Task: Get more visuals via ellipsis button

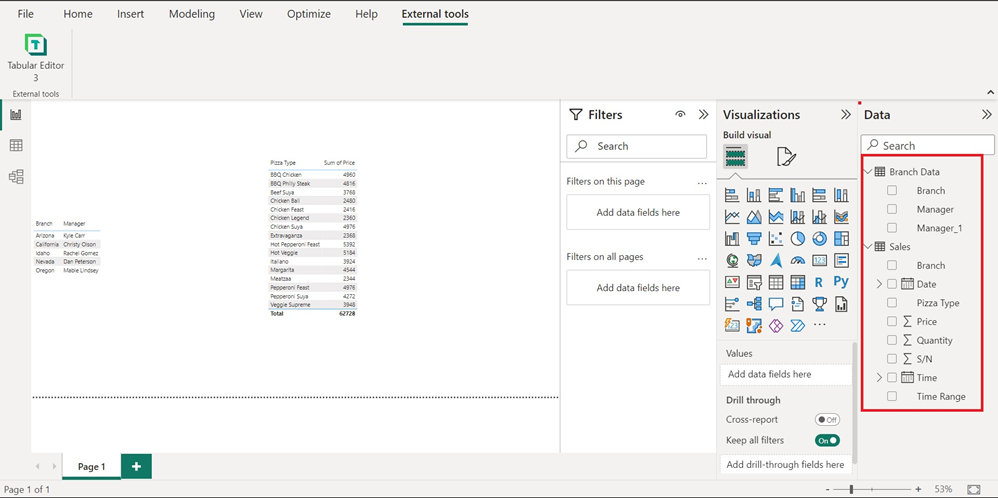Action: [x=820, y=325]
